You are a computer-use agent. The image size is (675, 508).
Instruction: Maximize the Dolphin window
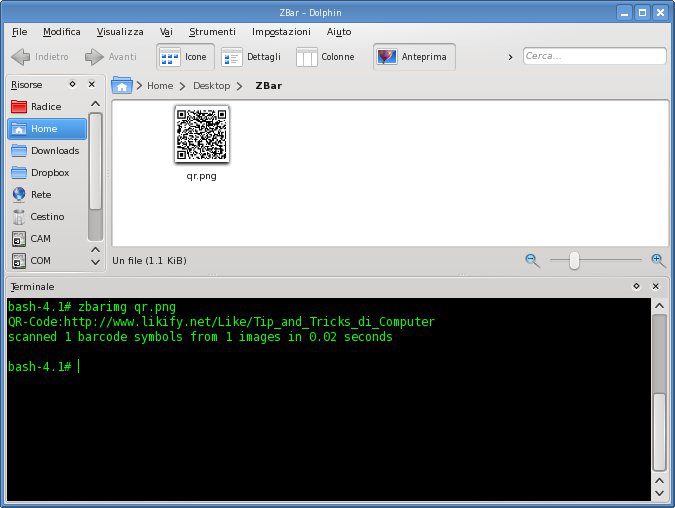pyautogui.click(x=642, y=12)
